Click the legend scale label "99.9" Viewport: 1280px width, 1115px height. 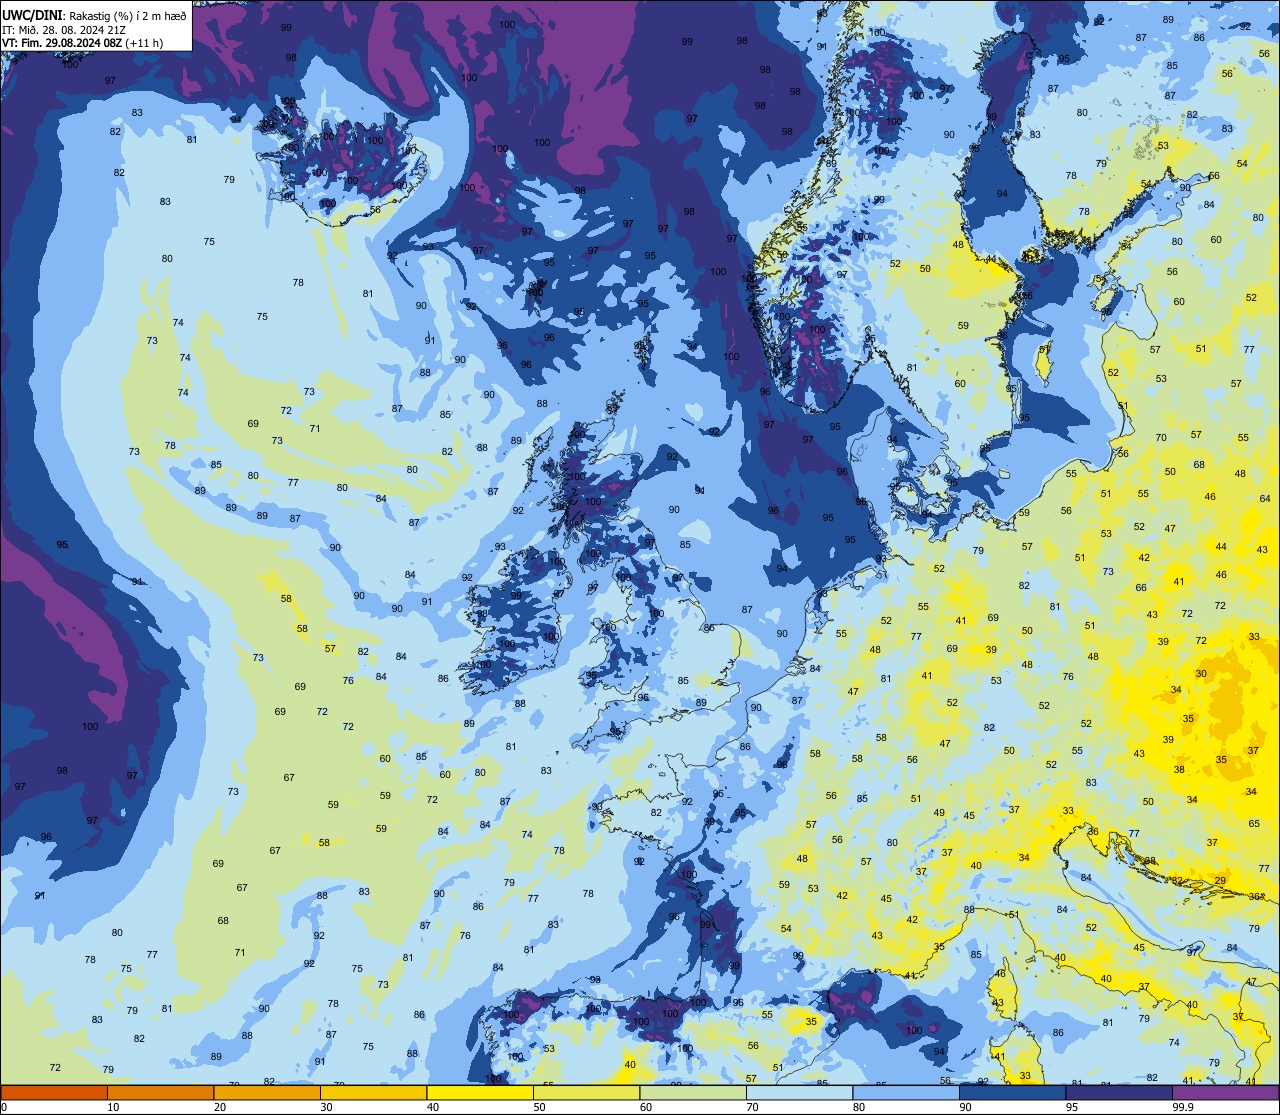(1184, 1107)
